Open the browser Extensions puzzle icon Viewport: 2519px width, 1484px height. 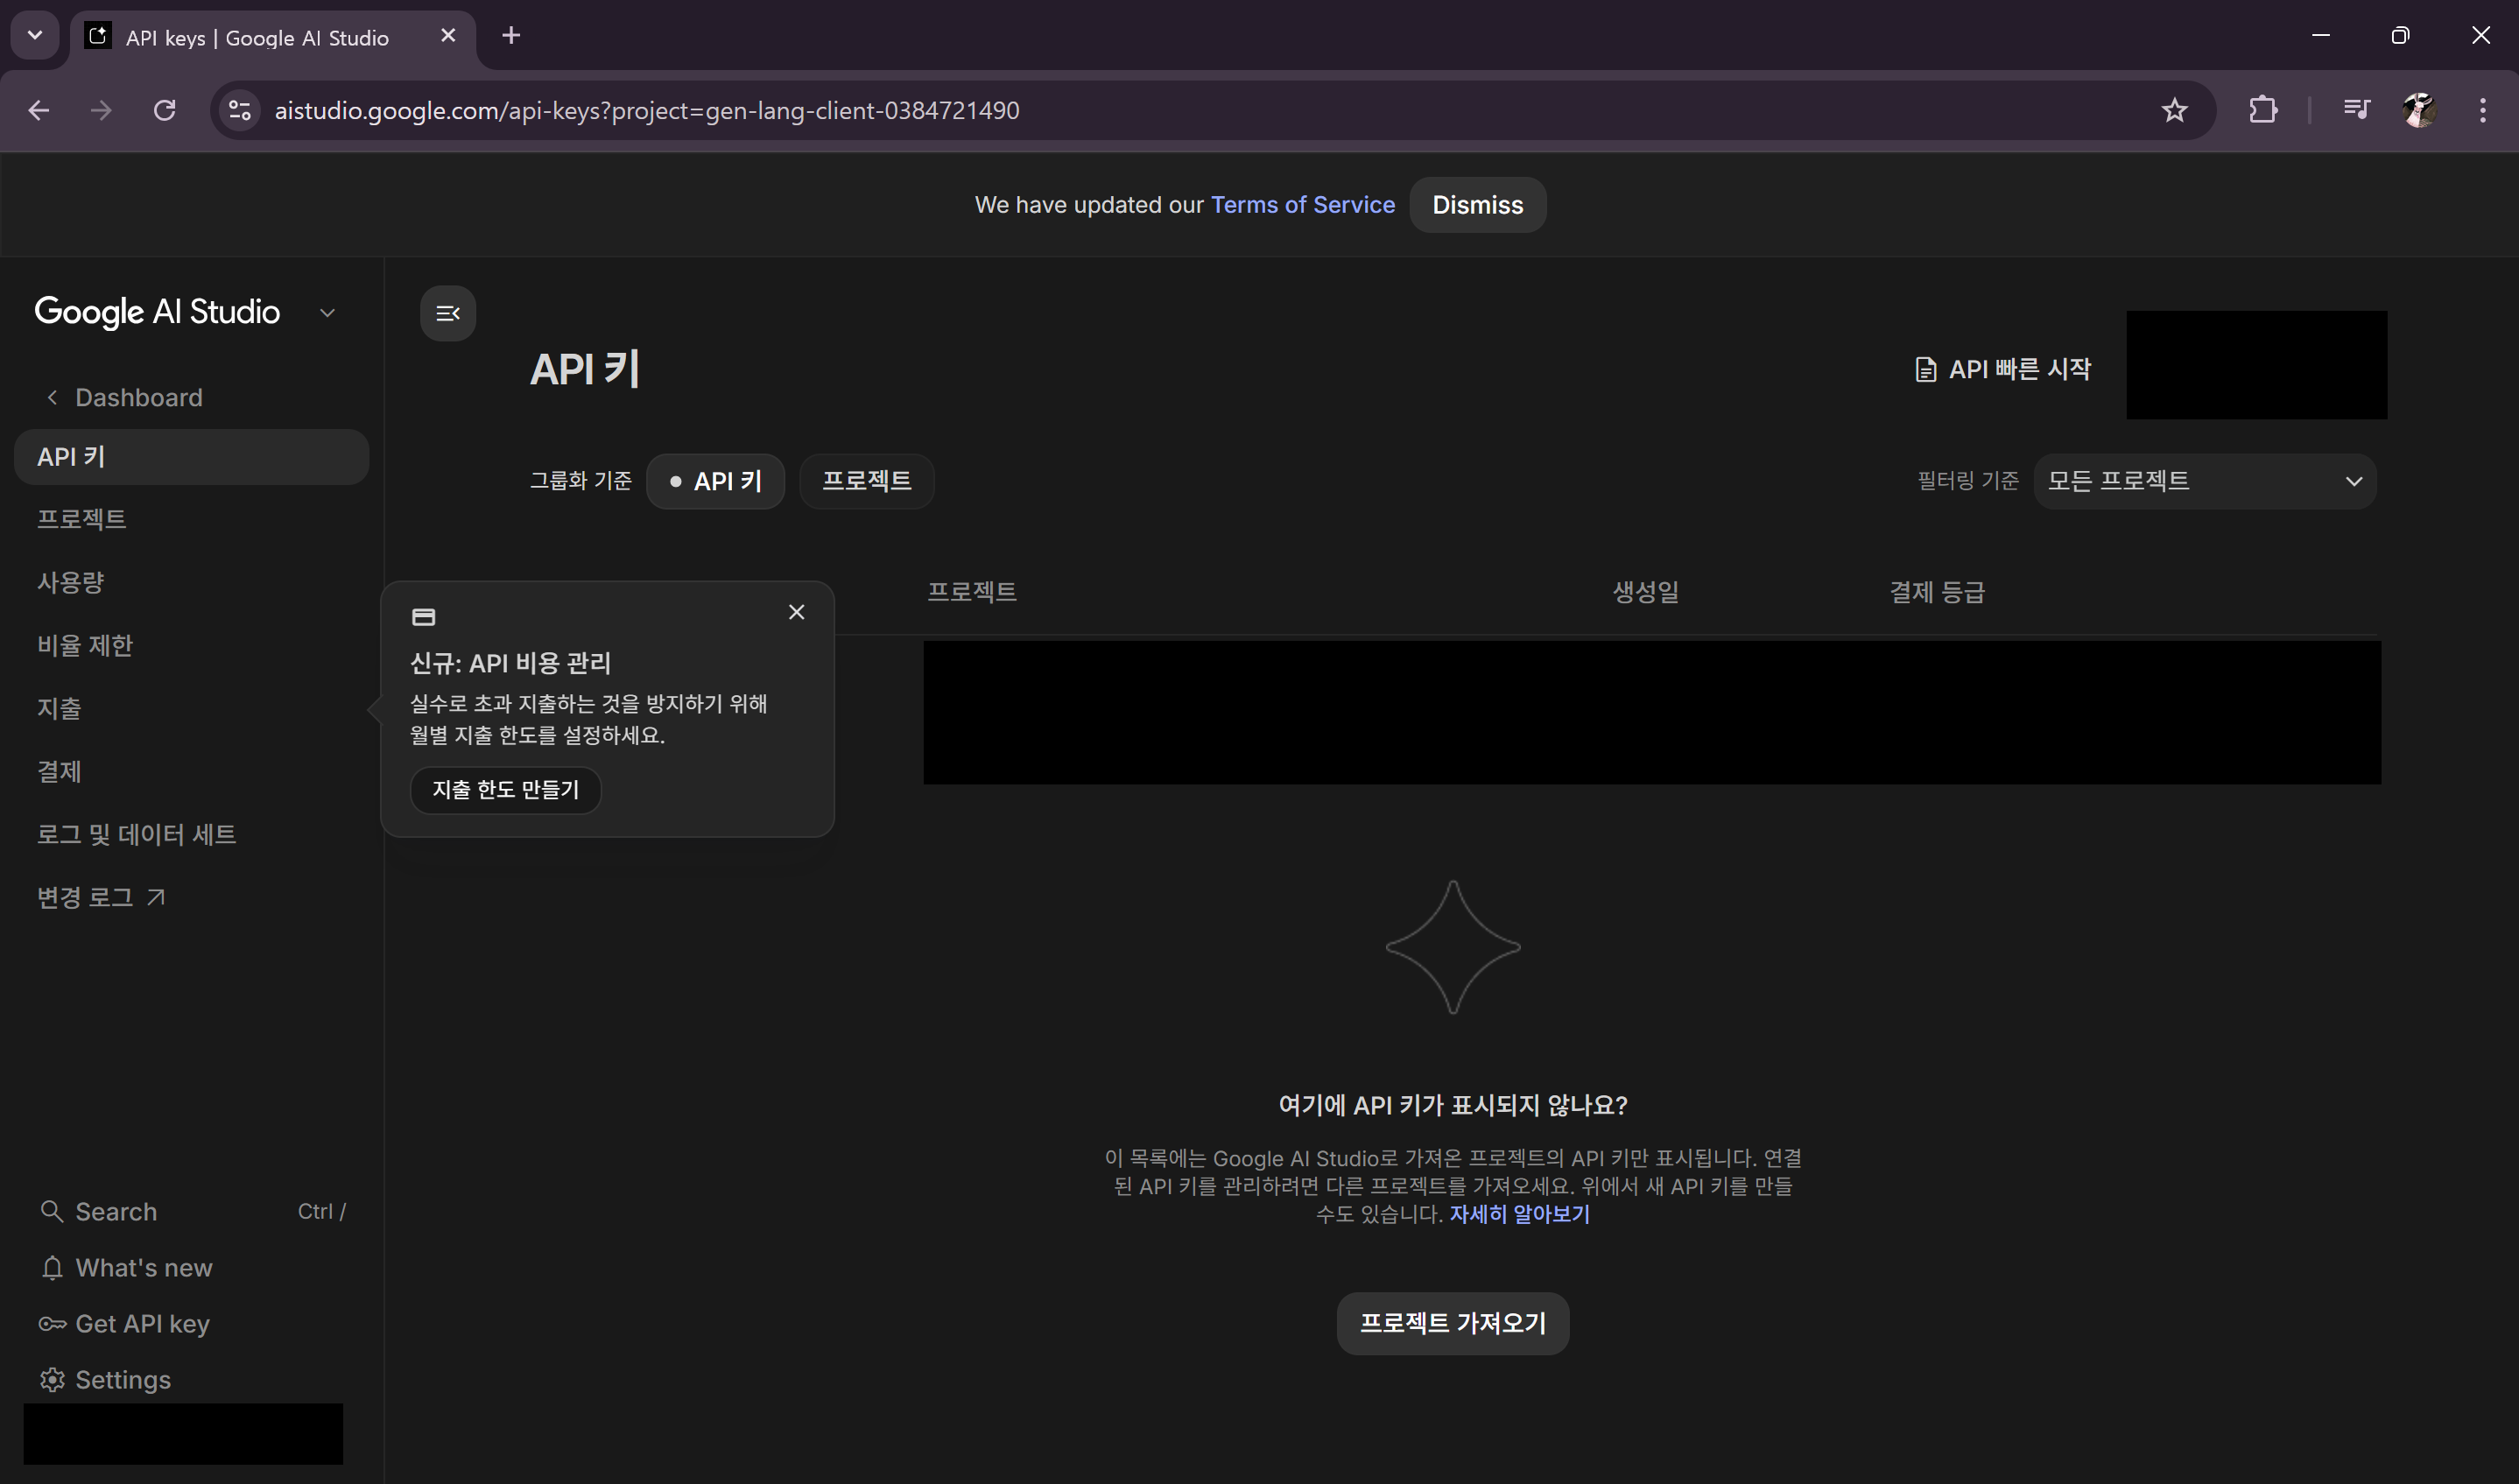pyautogui.click(x=2263, y=110)
